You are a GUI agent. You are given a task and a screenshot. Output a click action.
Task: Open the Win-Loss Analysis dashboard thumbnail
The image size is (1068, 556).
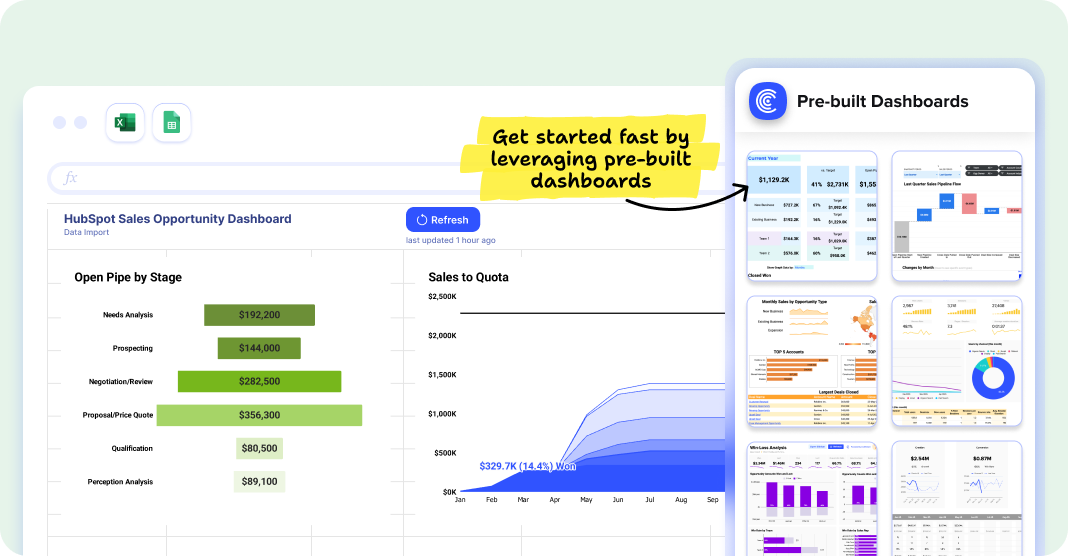[812, 499]
